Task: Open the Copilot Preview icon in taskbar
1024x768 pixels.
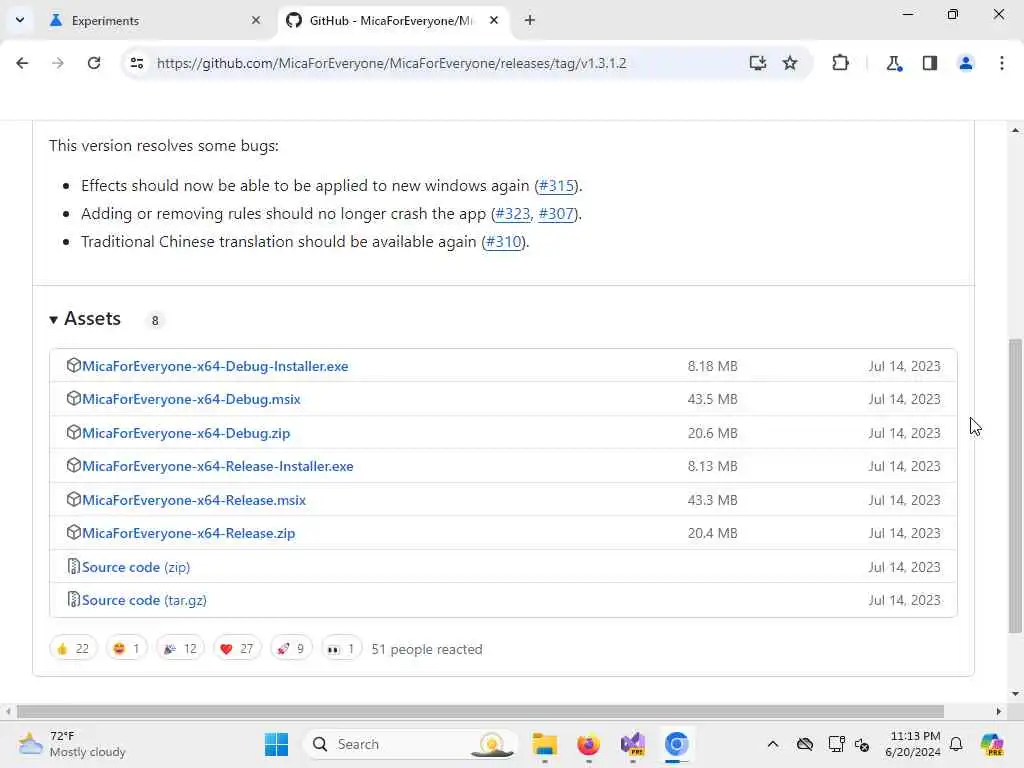Action: 992,744
